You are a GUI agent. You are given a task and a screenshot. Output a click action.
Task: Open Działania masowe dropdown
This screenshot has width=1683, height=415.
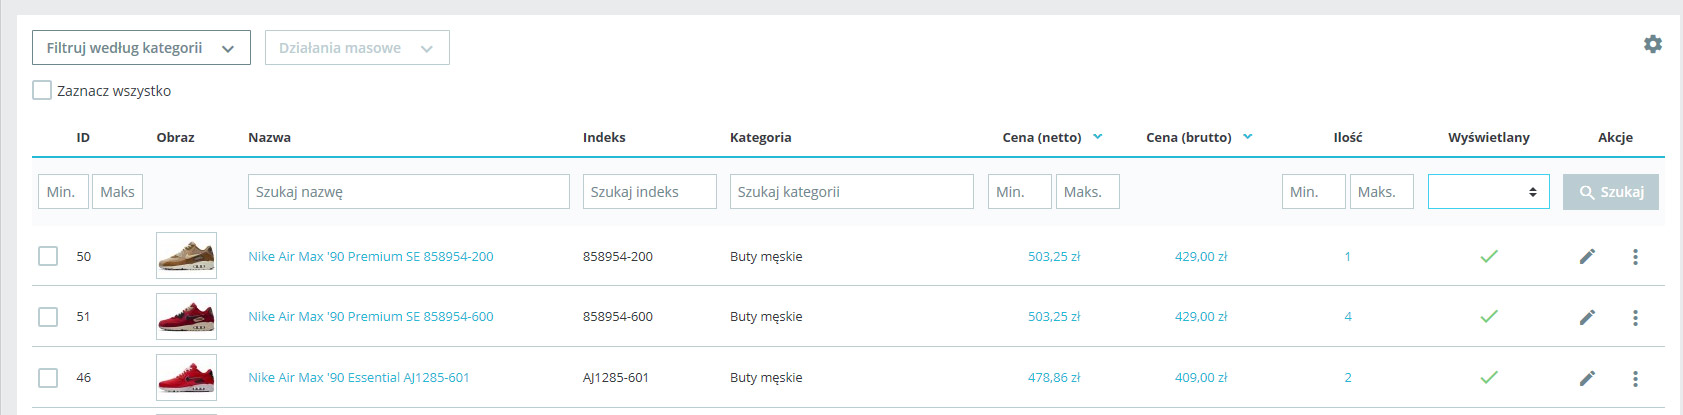pos(357,48)
